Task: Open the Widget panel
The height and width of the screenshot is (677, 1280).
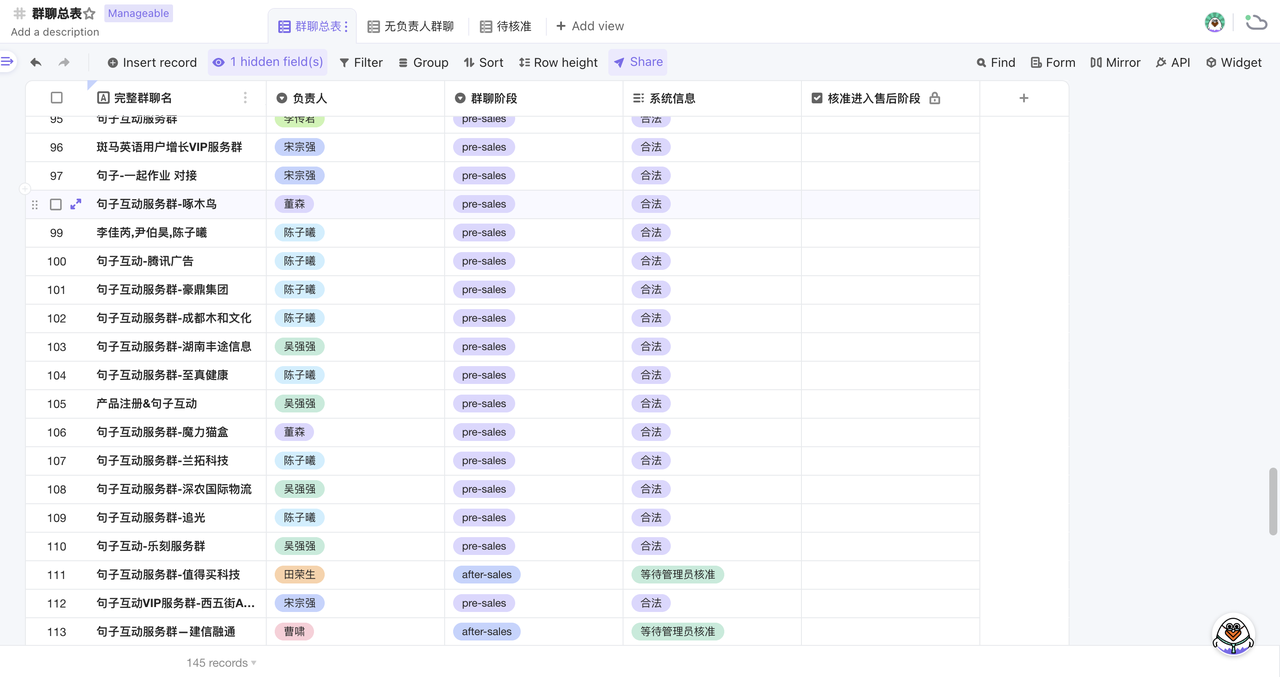Action: [1233, 62]
